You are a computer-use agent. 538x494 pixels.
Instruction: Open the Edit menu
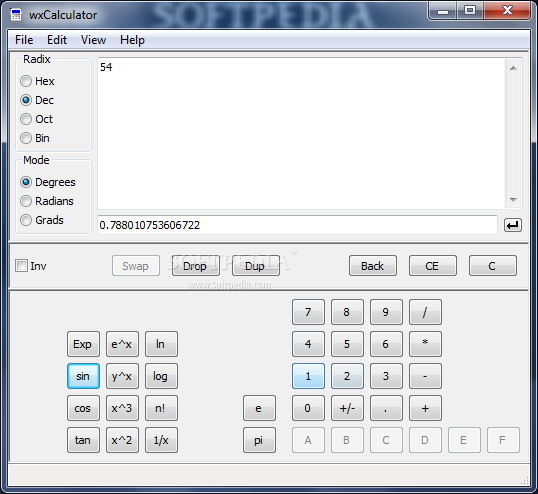coord(57,40)
